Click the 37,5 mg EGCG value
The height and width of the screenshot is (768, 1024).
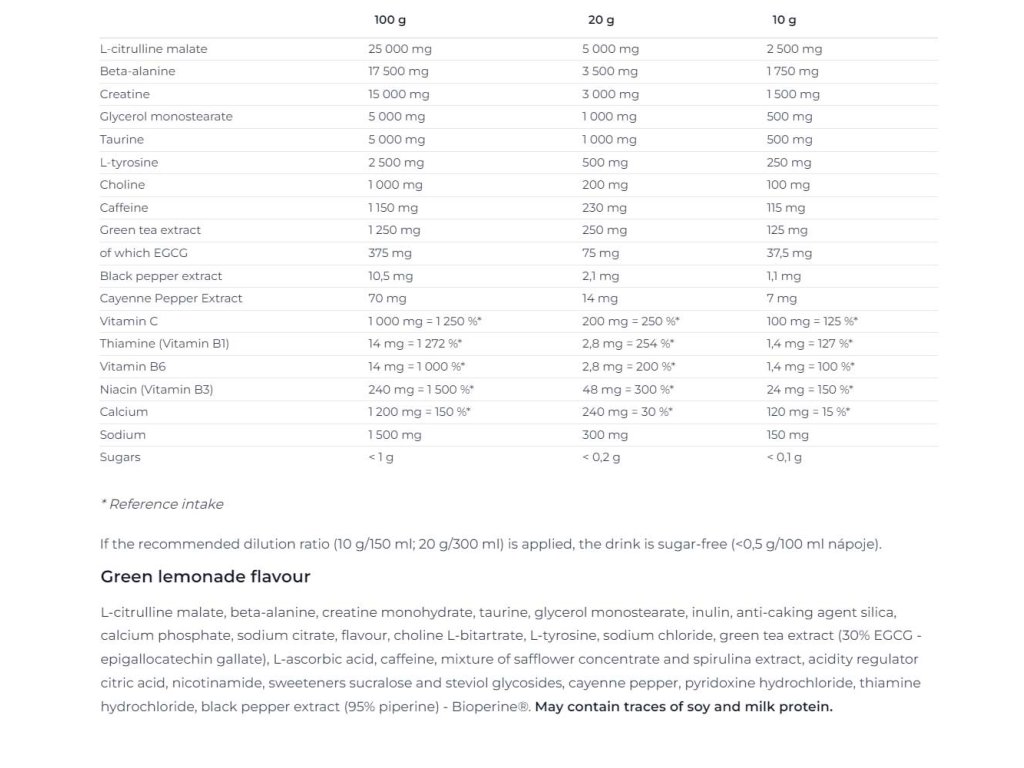tap(790, 254)
